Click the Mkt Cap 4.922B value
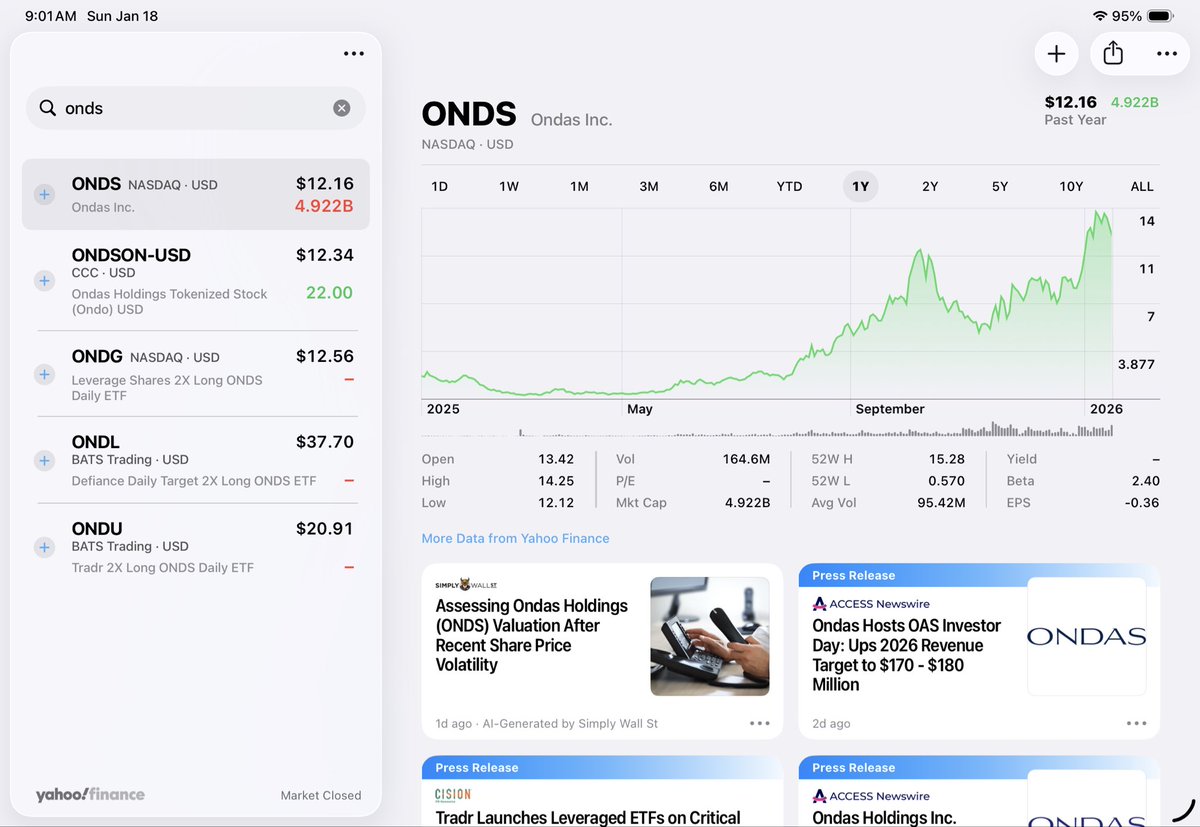 click(x=747, y=503)
